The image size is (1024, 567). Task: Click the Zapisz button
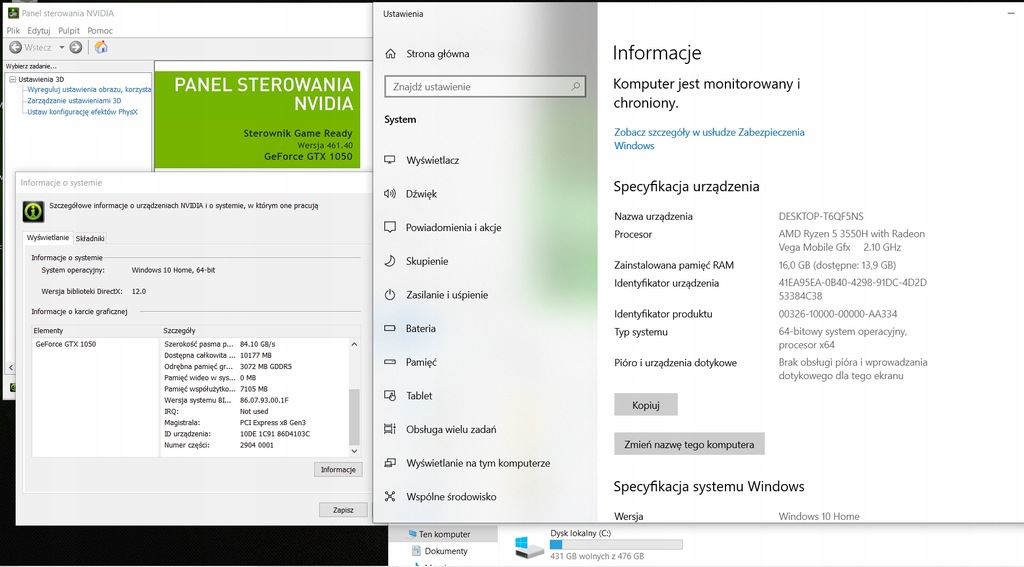pyautogui.click(x=343, y=510)
